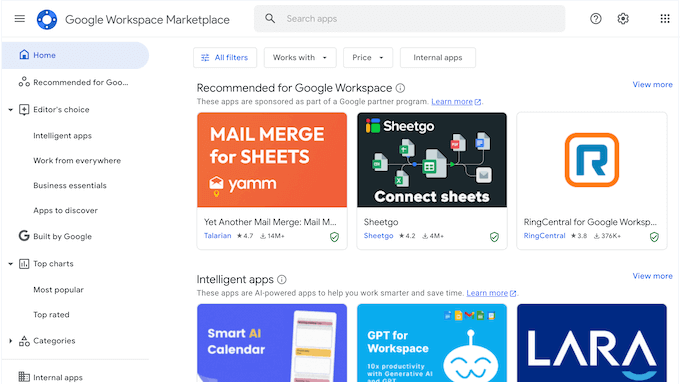Open Work from everywhere in sidebar
The height and width of the screenshot is (384, 680).
tap(77, 161)
